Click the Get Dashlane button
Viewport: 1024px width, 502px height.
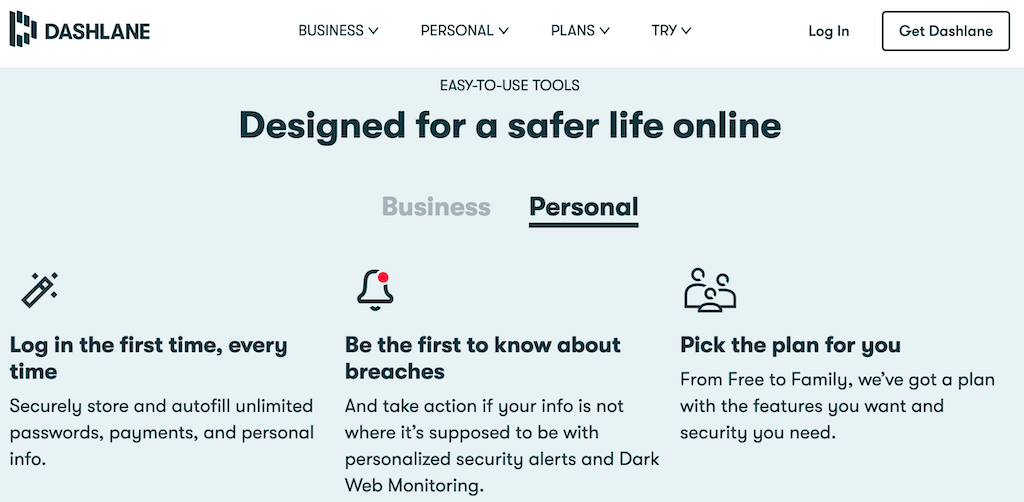point(946,31)
